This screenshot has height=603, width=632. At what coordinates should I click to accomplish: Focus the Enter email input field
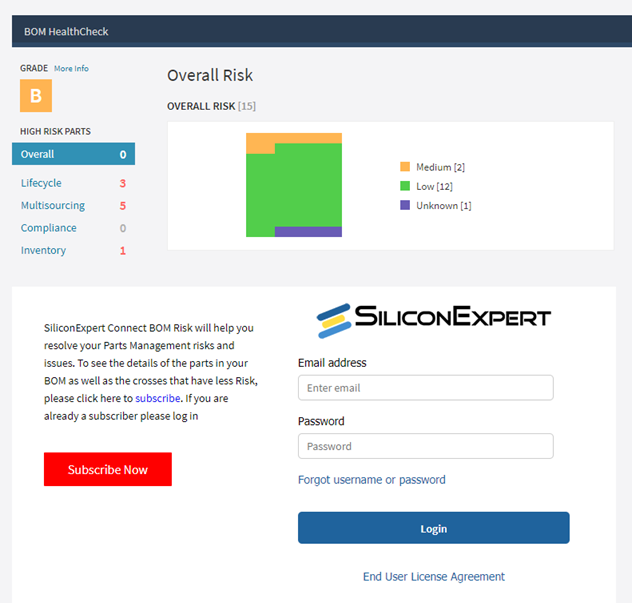coord(426,388)
